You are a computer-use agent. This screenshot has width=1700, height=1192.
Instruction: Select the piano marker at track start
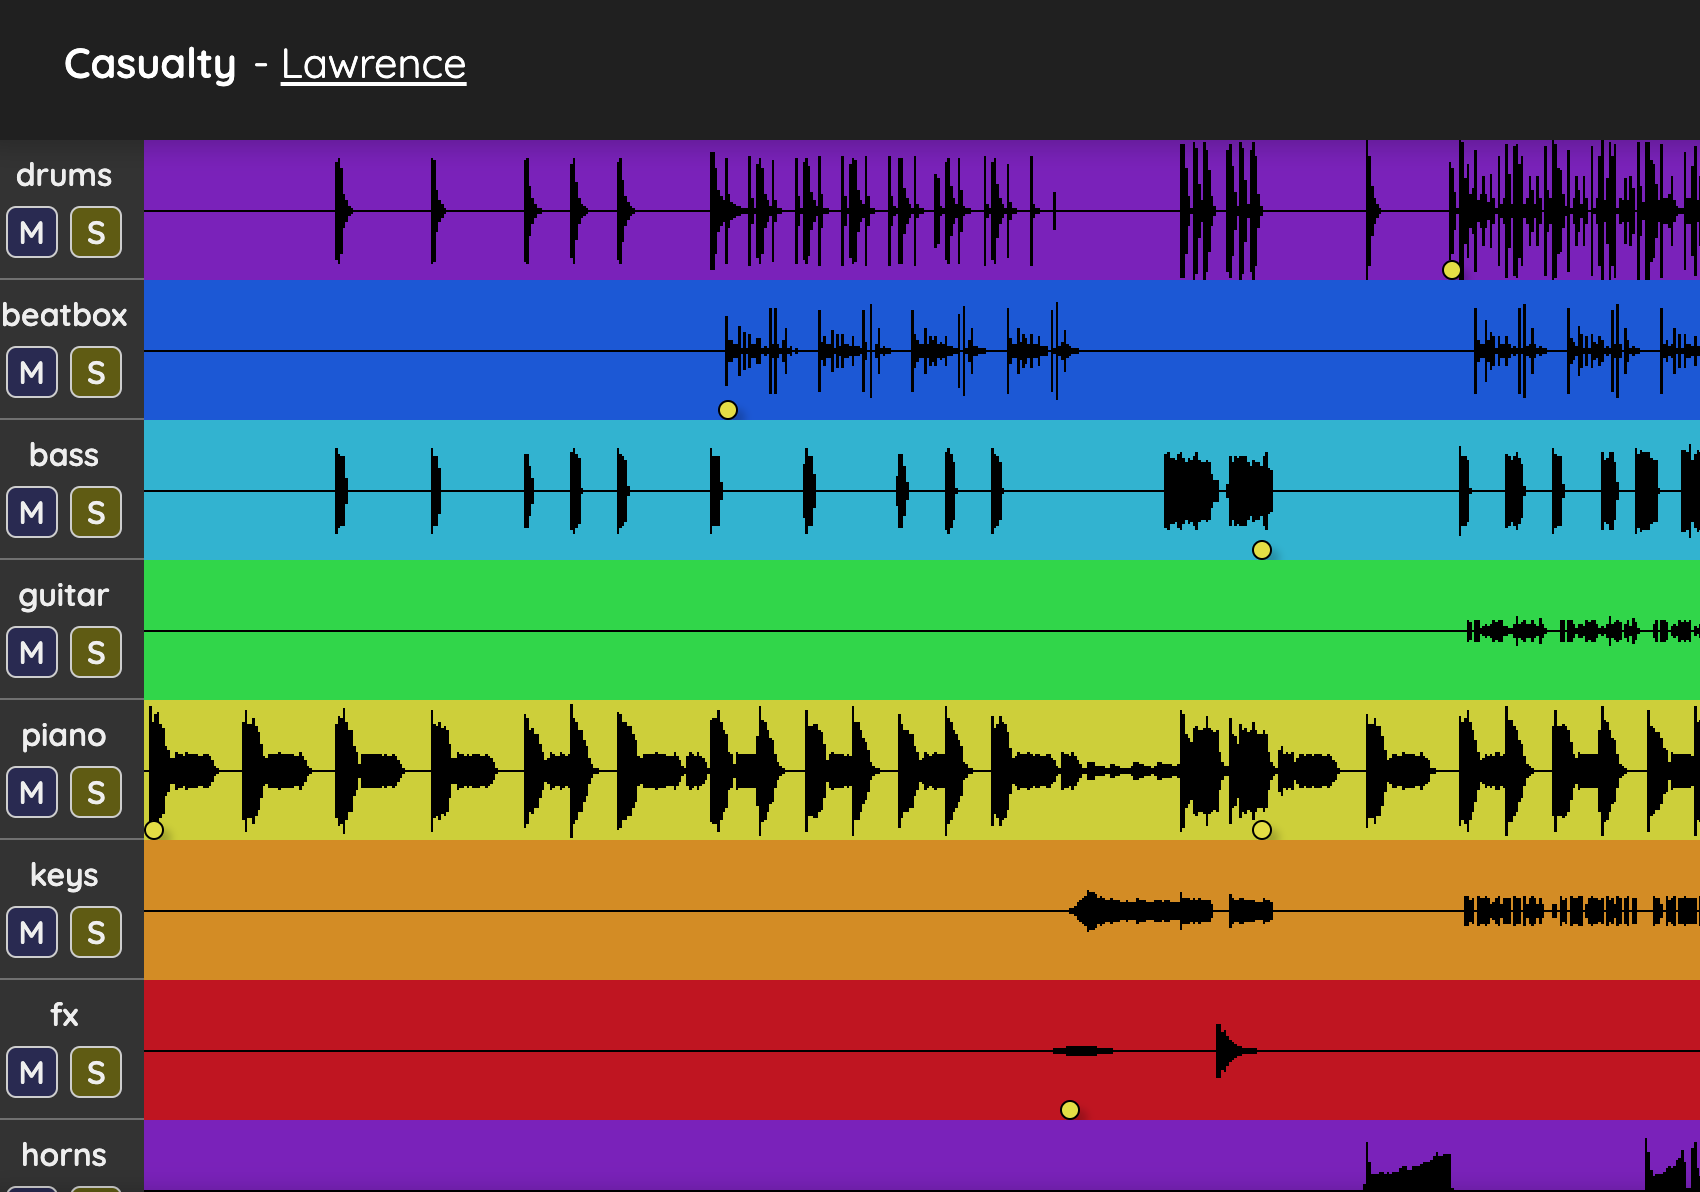(x=154, y=830)
